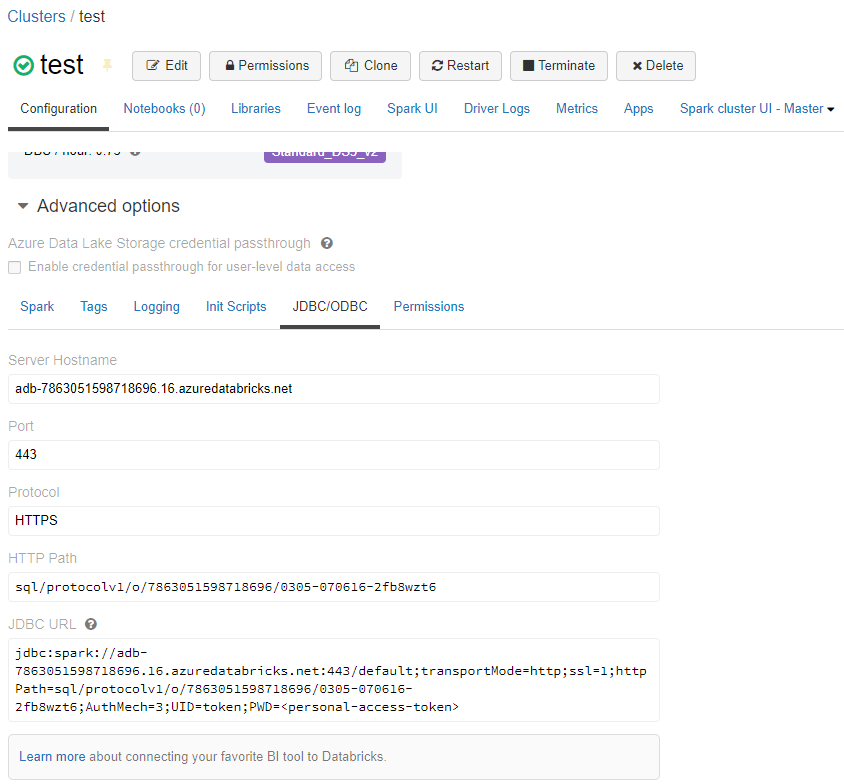Open the Event log tab
Viewport: 844px width, 784px height.
tap(333, 108)
